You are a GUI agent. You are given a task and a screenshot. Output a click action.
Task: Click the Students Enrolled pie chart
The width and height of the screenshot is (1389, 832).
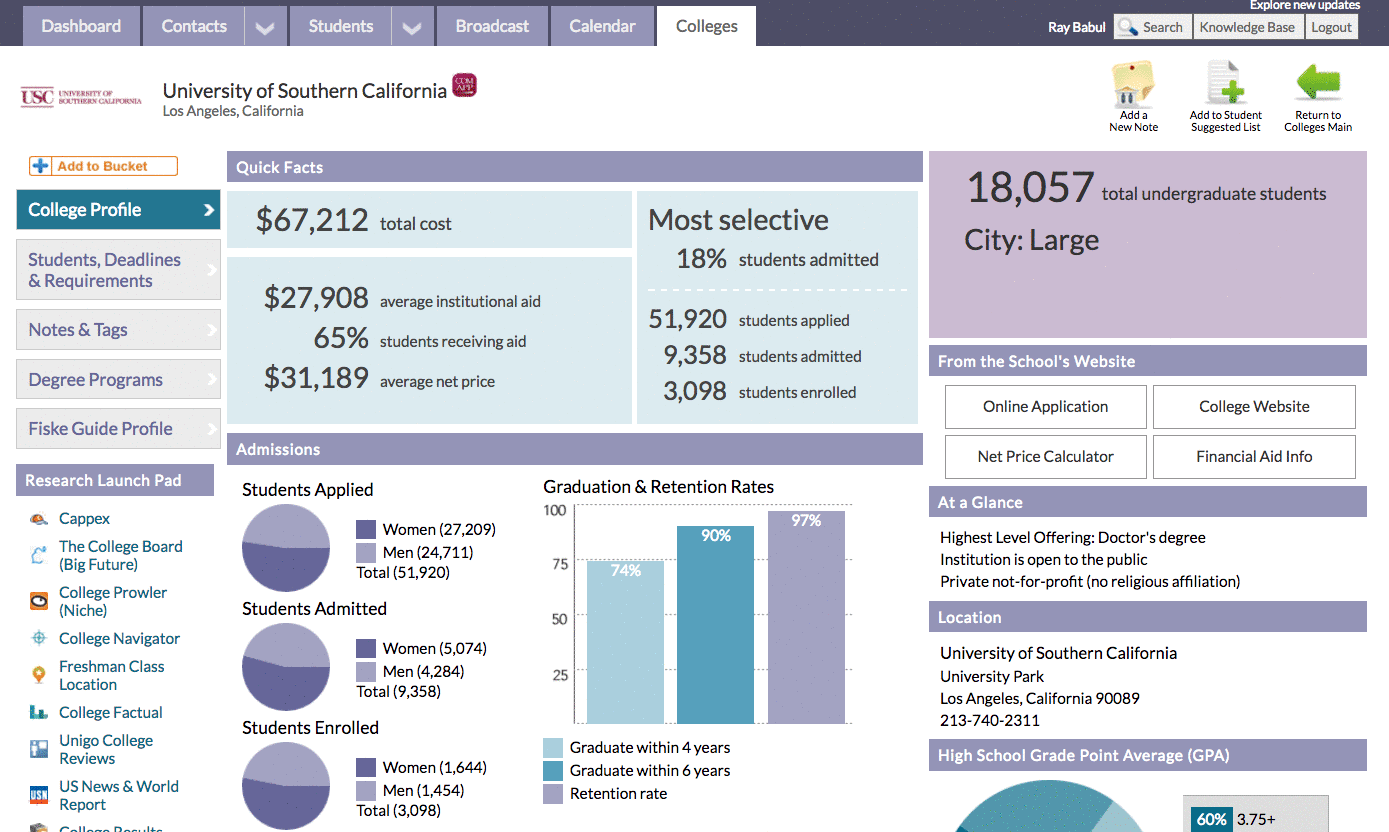coord(286,786)
